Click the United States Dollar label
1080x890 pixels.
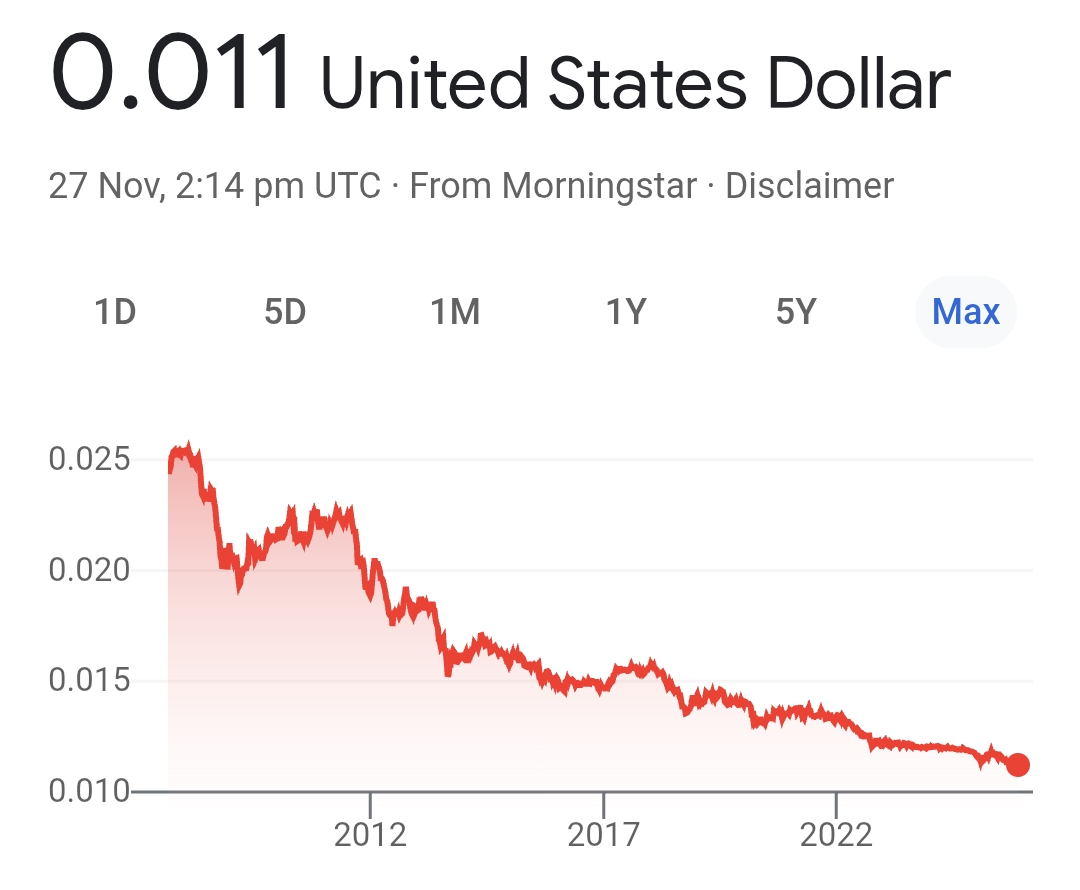635,85
